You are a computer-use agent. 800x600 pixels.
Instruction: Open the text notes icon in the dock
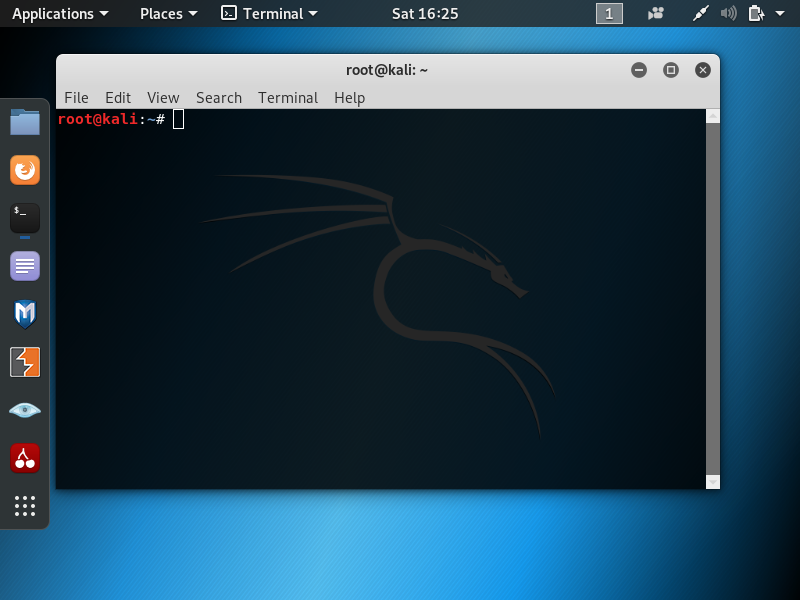pyautogui.click(x=24, y=266)
